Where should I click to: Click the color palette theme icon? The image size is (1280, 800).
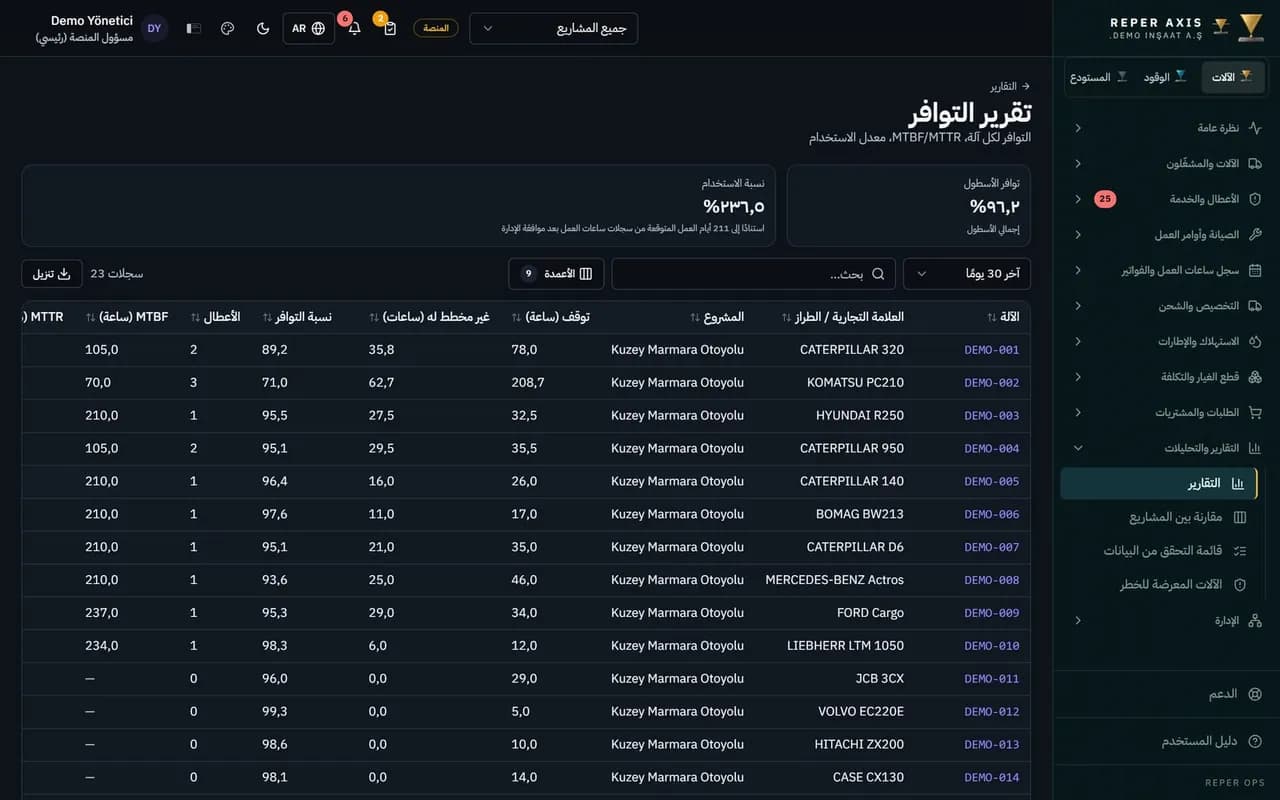click(227, 28)
